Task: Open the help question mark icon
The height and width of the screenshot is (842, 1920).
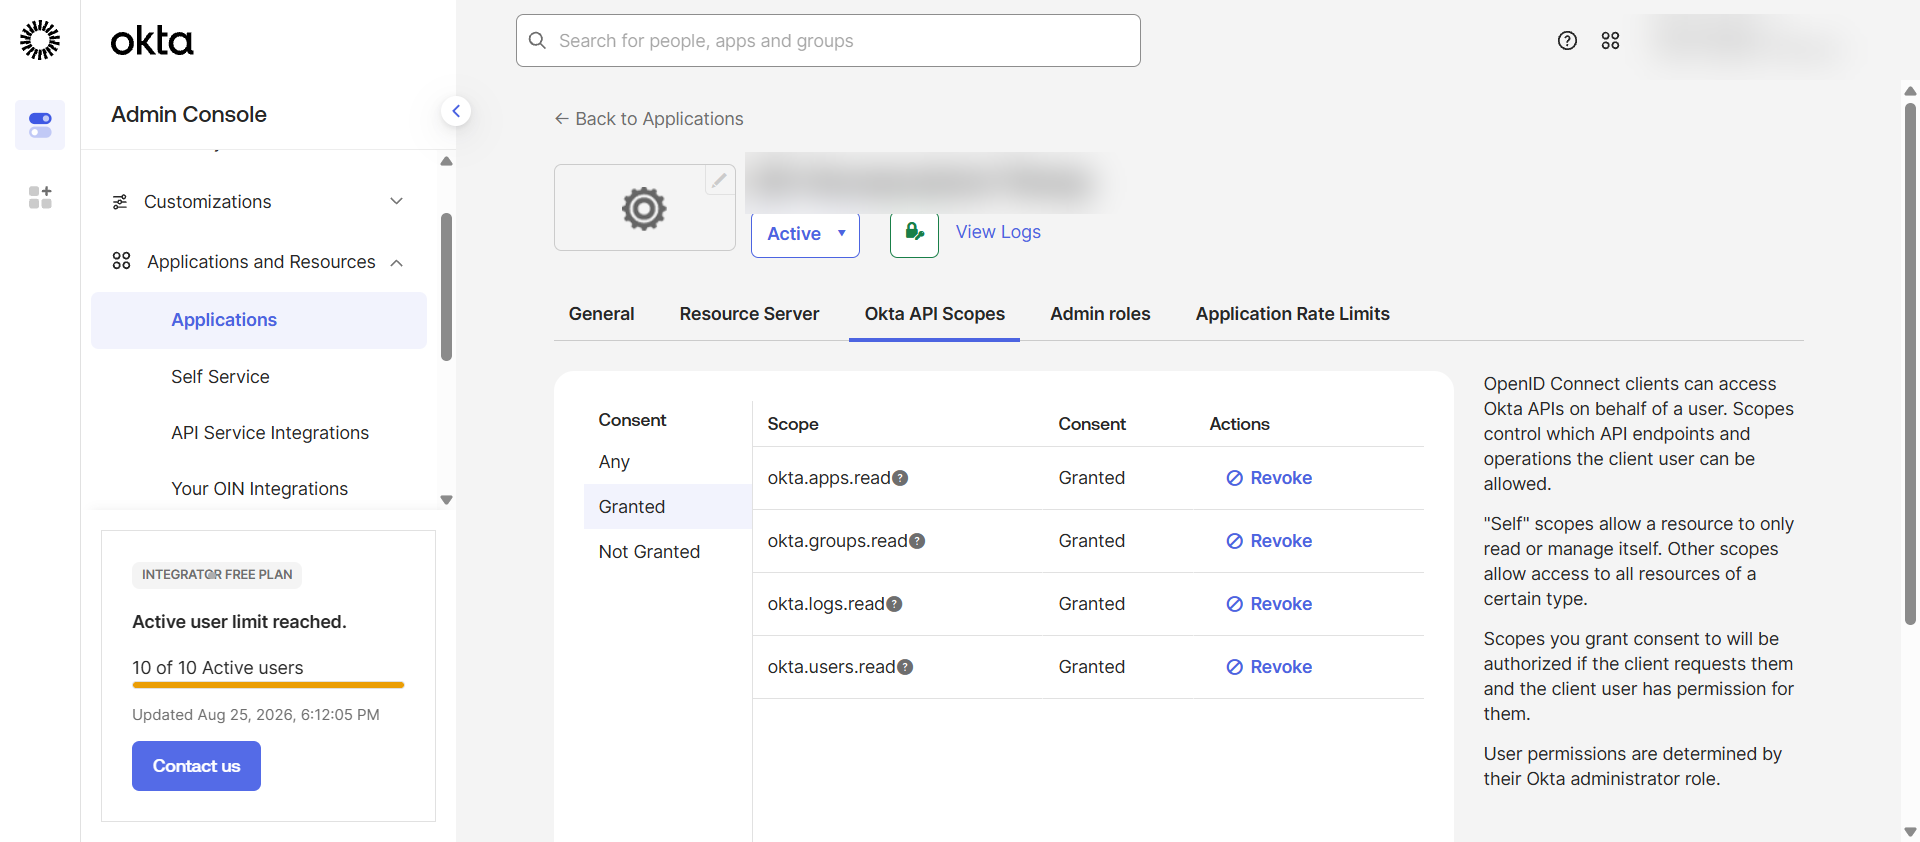Action: coord(1567,40)
